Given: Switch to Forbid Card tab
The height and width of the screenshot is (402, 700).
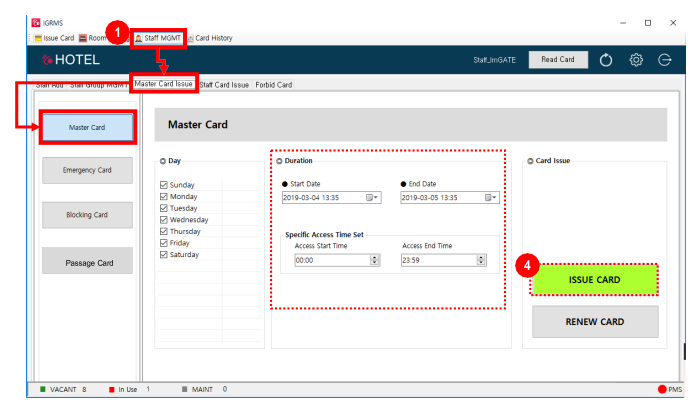Looking at the screenshot, I should tap(274, 85).
